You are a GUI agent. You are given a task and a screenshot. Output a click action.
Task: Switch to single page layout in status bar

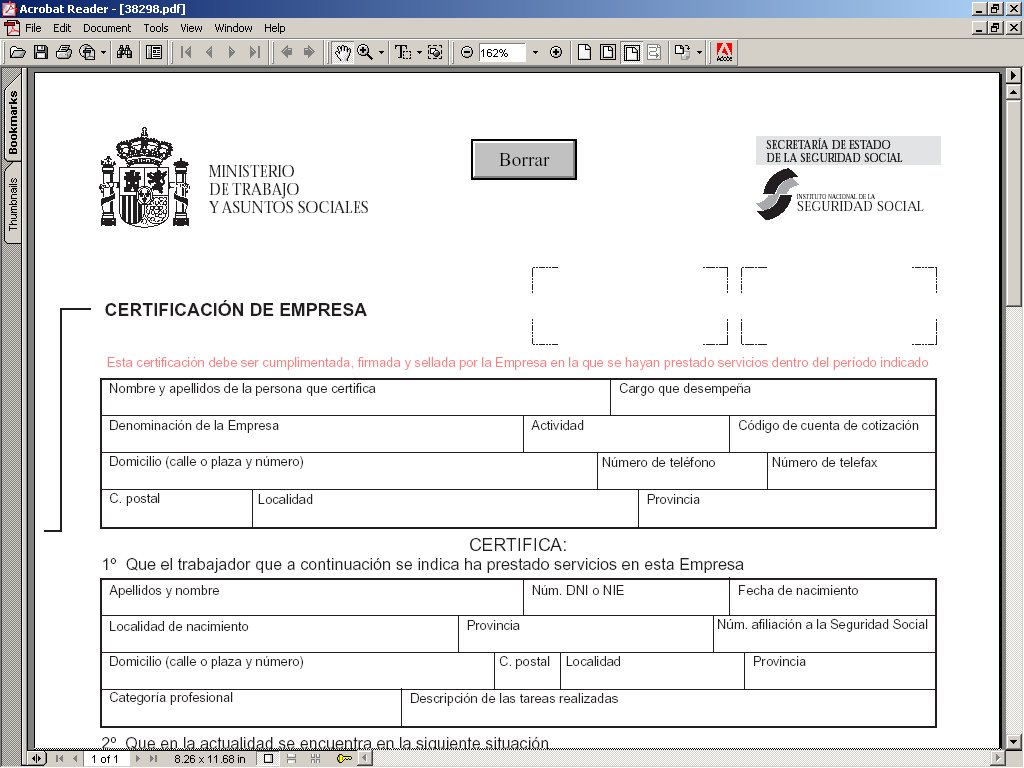tap(268, 758)
